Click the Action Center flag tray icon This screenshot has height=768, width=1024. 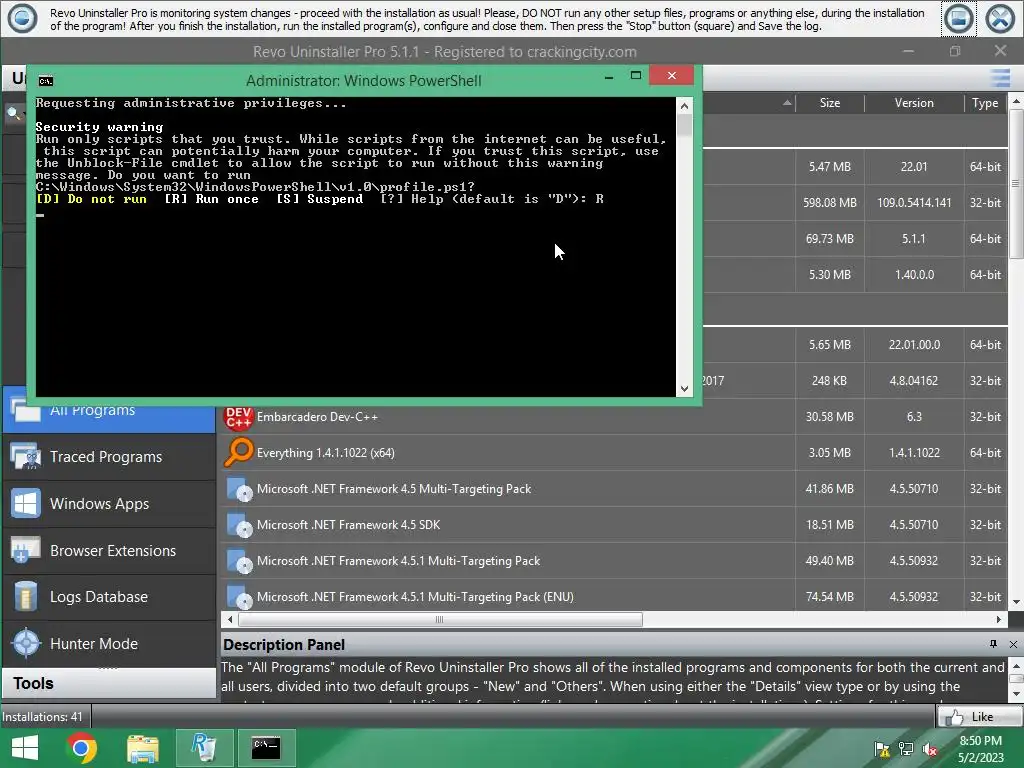[x=882, y=750]
